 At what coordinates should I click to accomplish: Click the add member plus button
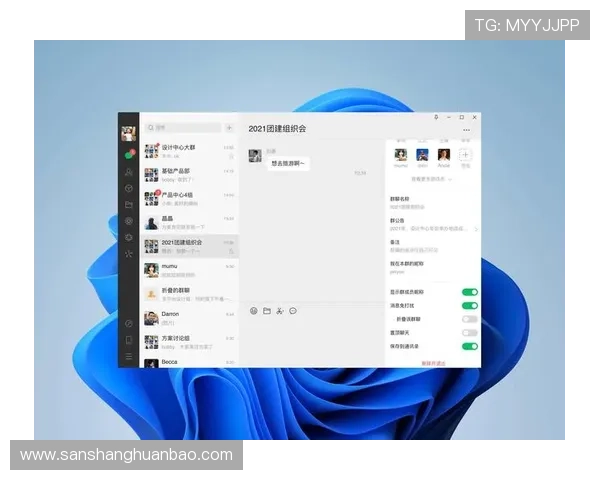click(x=465, y=155)
